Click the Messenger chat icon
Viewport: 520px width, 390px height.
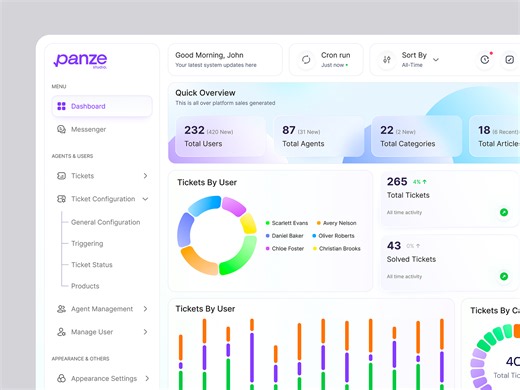pyautogui.click(x=61, y=129)
